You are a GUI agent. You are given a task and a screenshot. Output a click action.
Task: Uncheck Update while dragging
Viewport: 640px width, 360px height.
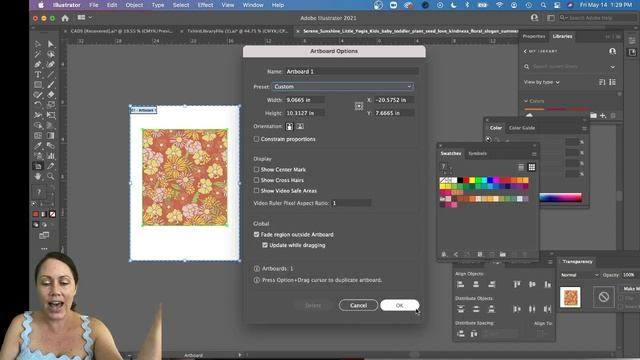[x=265, y=245]
